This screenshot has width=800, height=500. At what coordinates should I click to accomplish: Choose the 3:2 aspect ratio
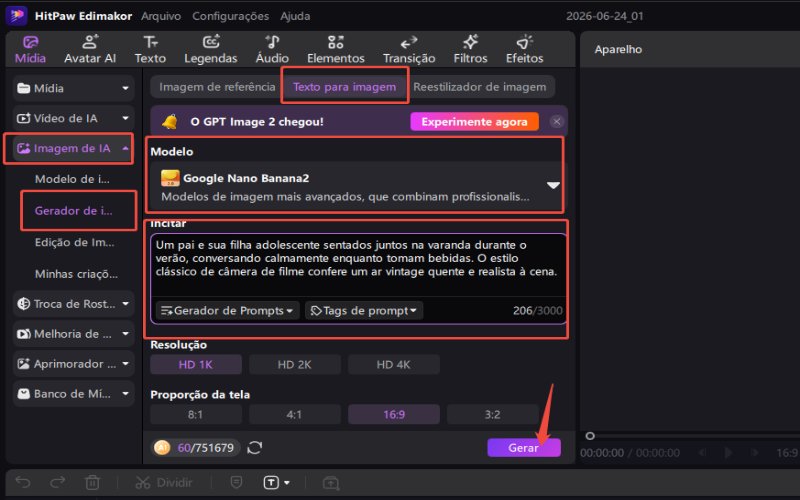tap(492, 414)
